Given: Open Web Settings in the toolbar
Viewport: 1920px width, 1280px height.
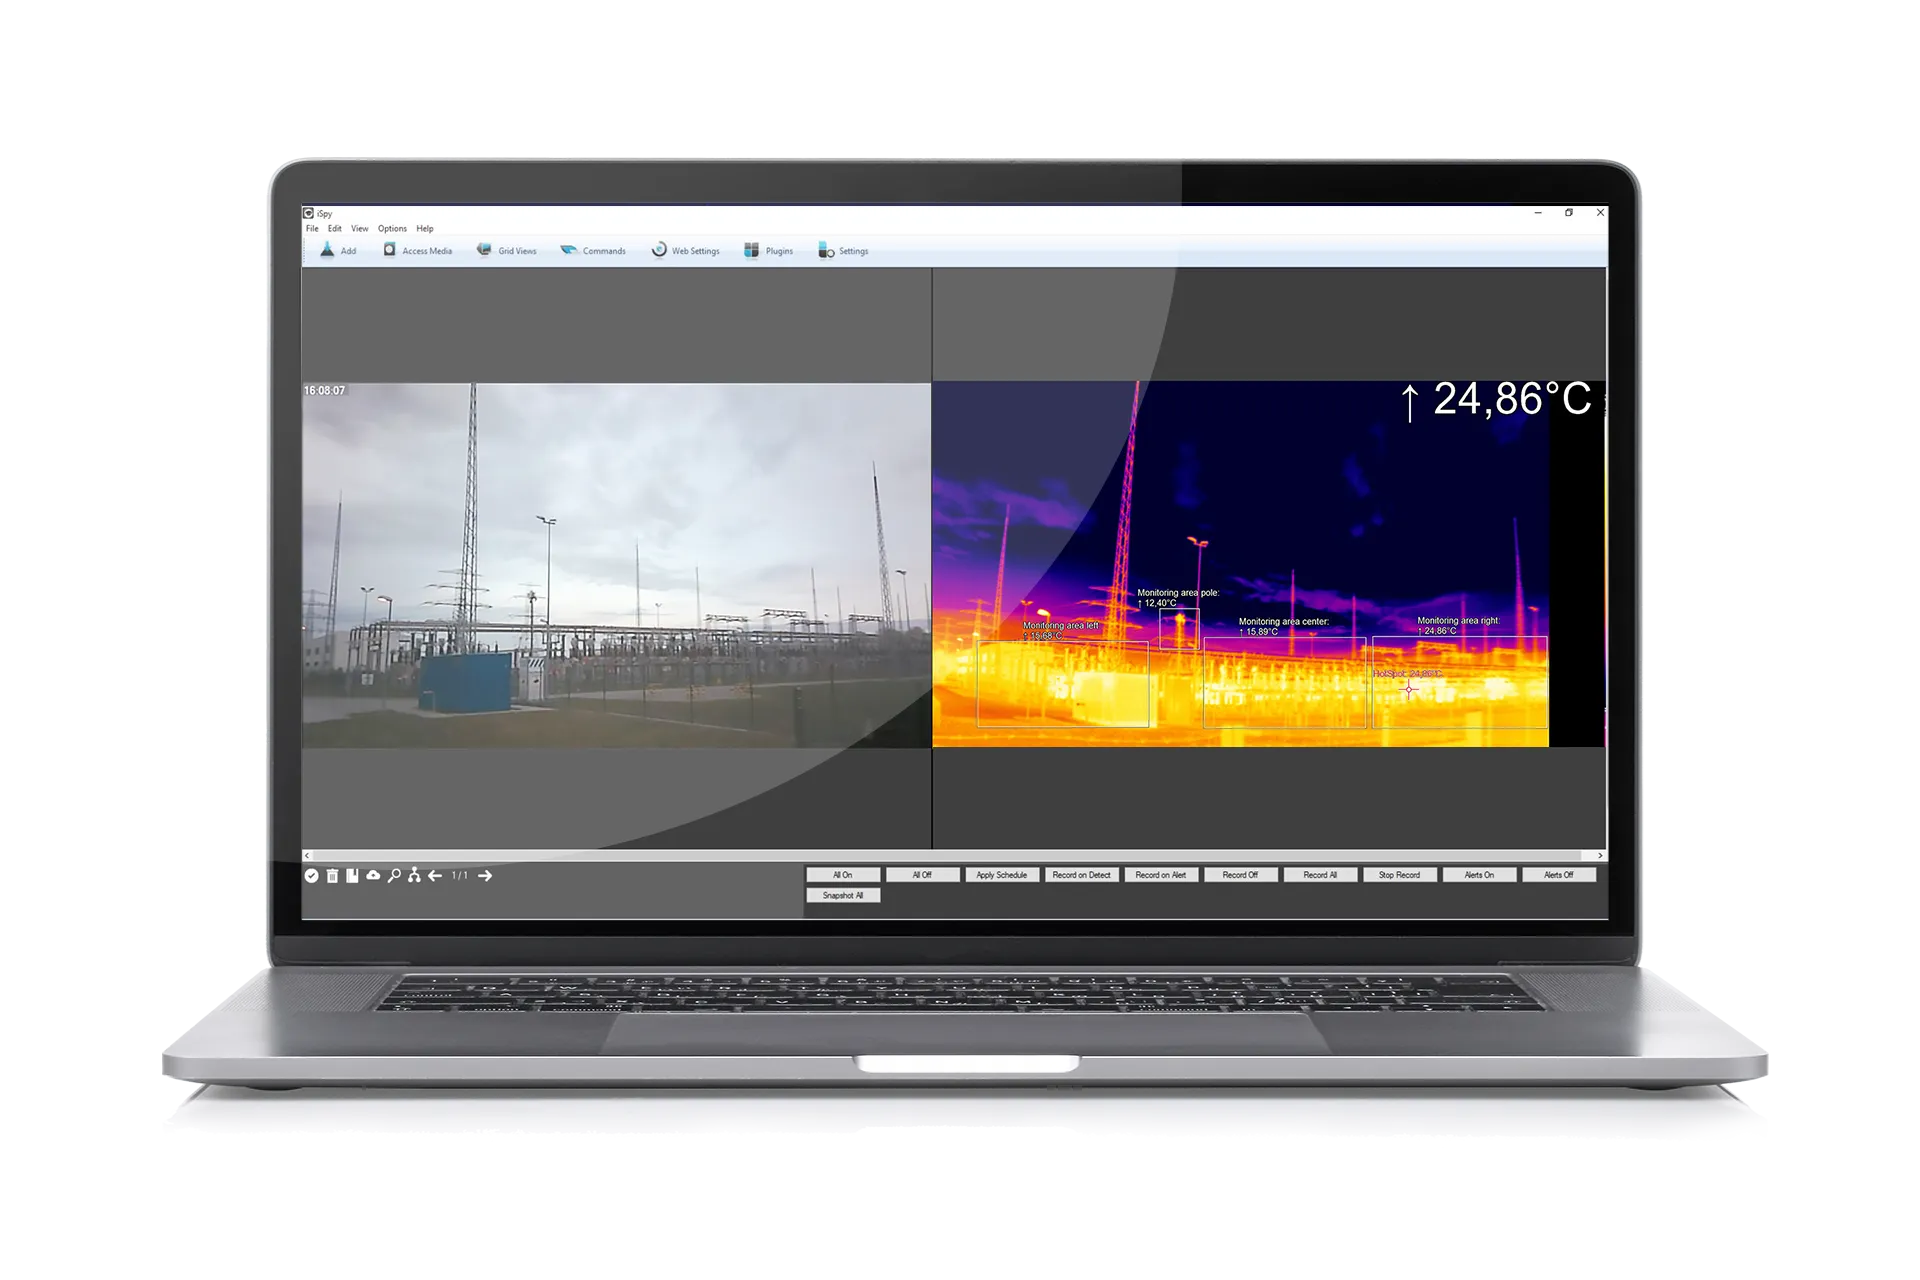Looking at the screenshot, I should [659, 250].
